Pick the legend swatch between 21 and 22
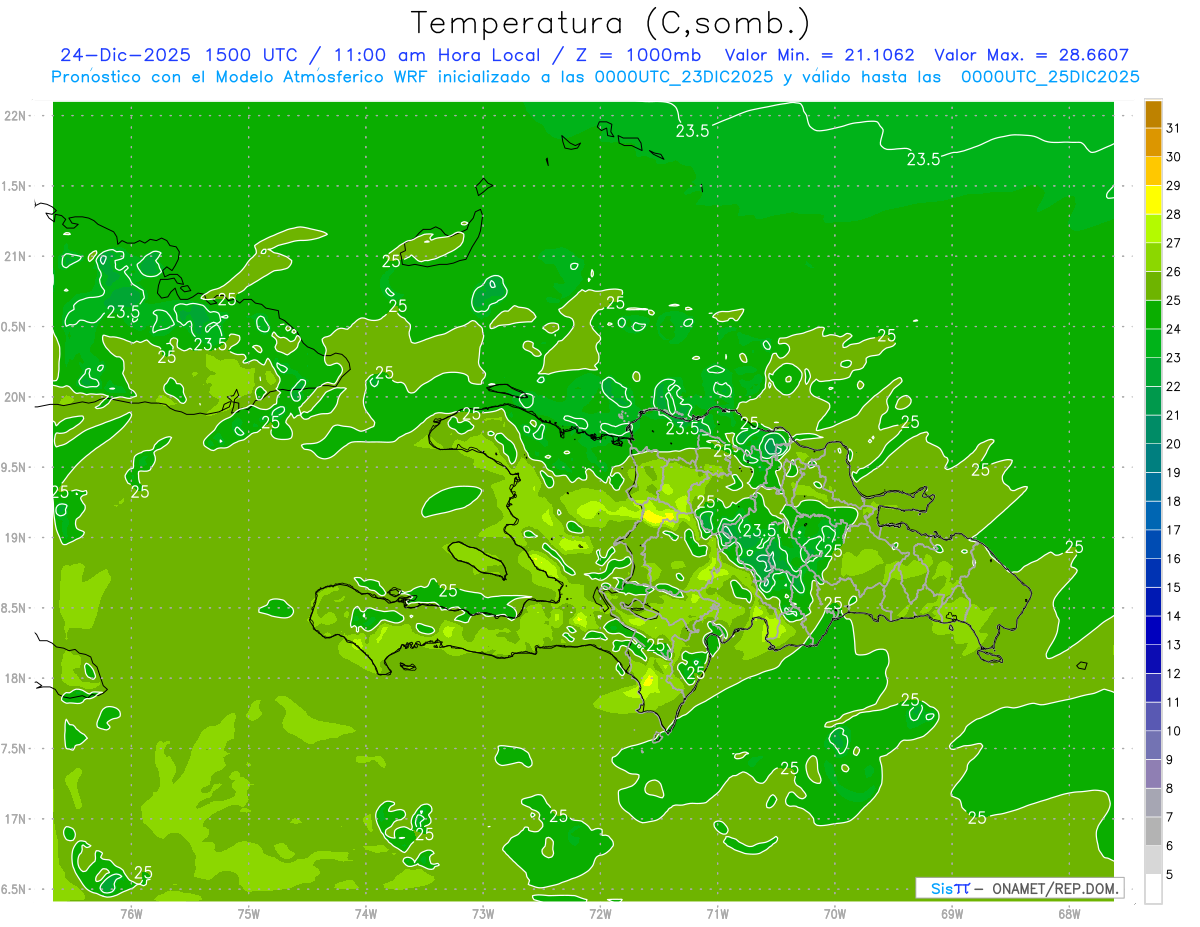Viewport: 1200px width, 927px height. point(1153,401)
